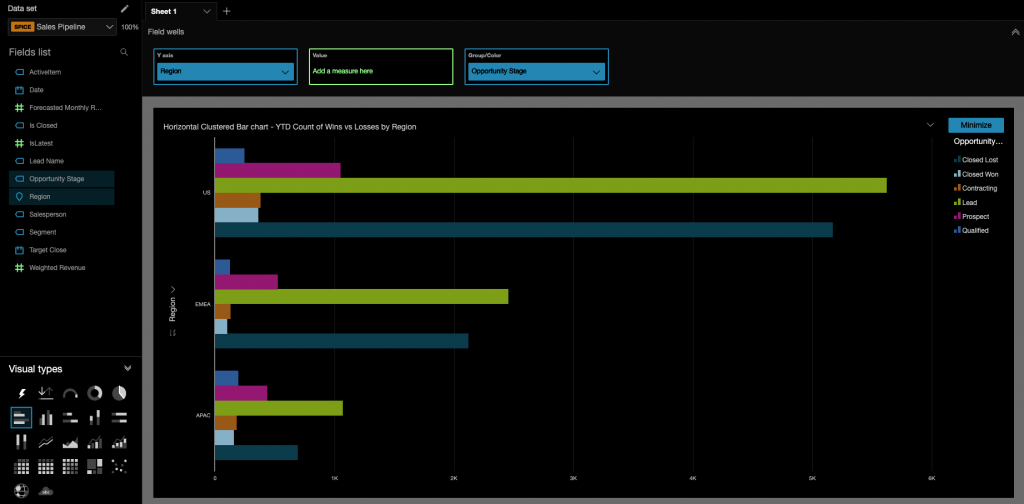This screenshot has height=504, width=1024.
Task: Open the Sheet 1 tab
Action: click(180, 11)
